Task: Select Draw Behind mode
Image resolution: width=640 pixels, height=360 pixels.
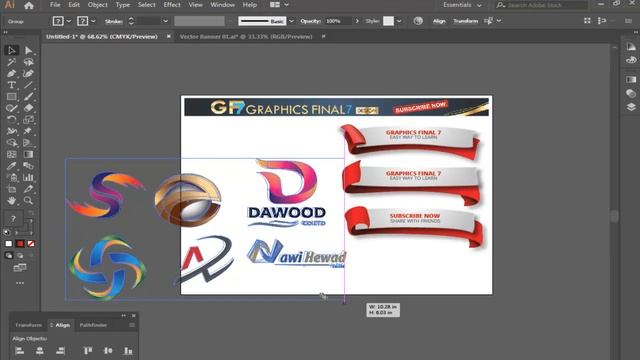Action: pos(20,256)
